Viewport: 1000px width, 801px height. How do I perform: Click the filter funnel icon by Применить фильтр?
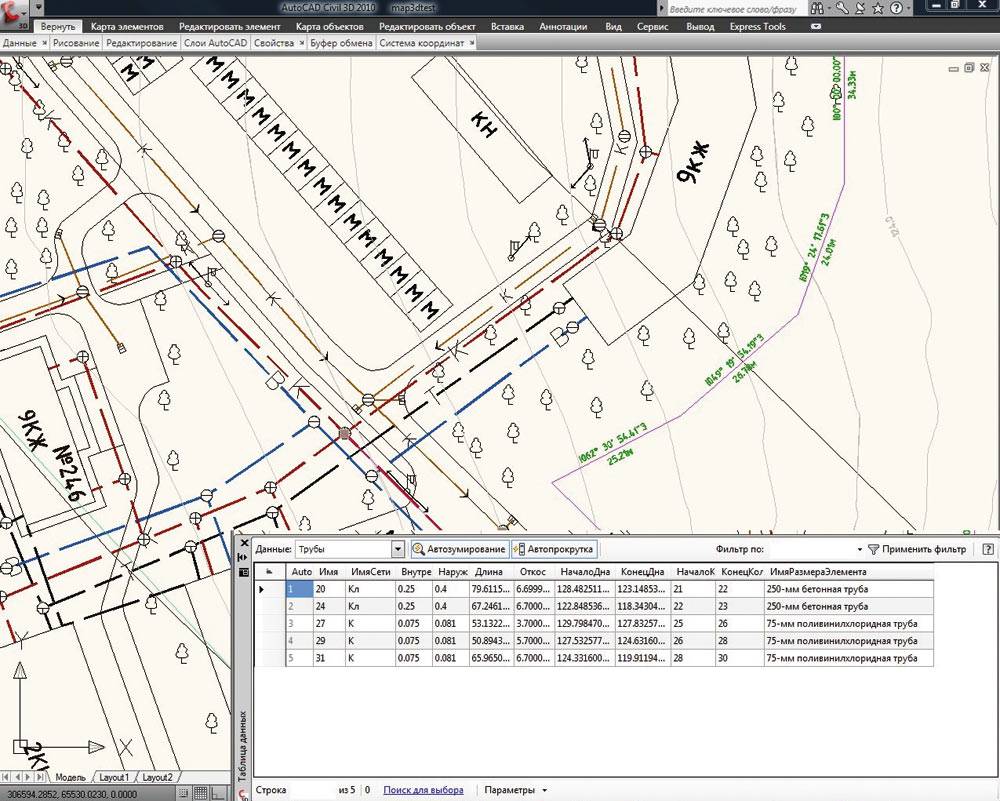tap(874, 549)
